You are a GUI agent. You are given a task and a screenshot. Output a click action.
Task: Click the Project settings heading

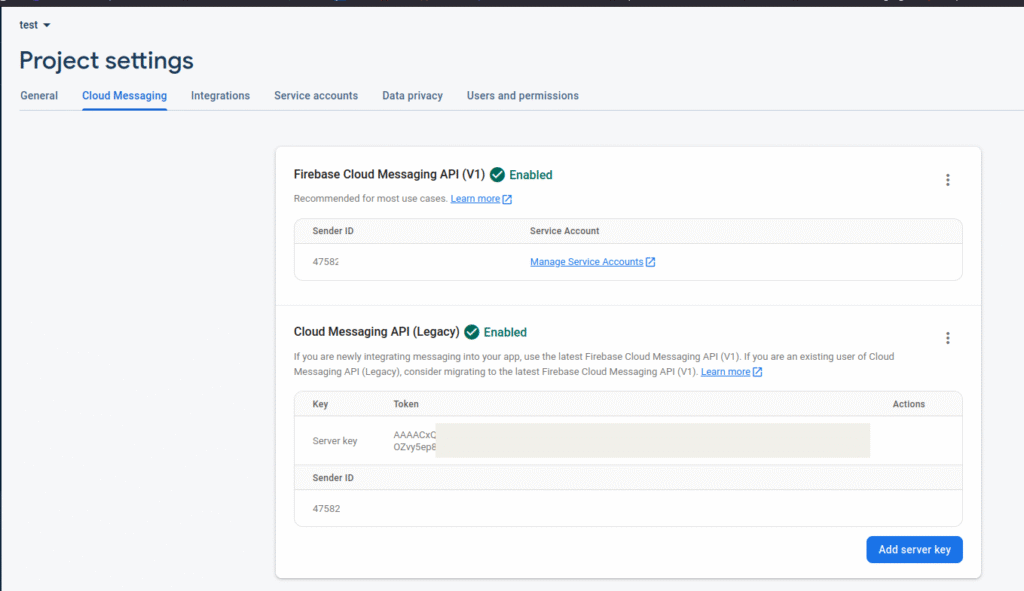point(106,61)
